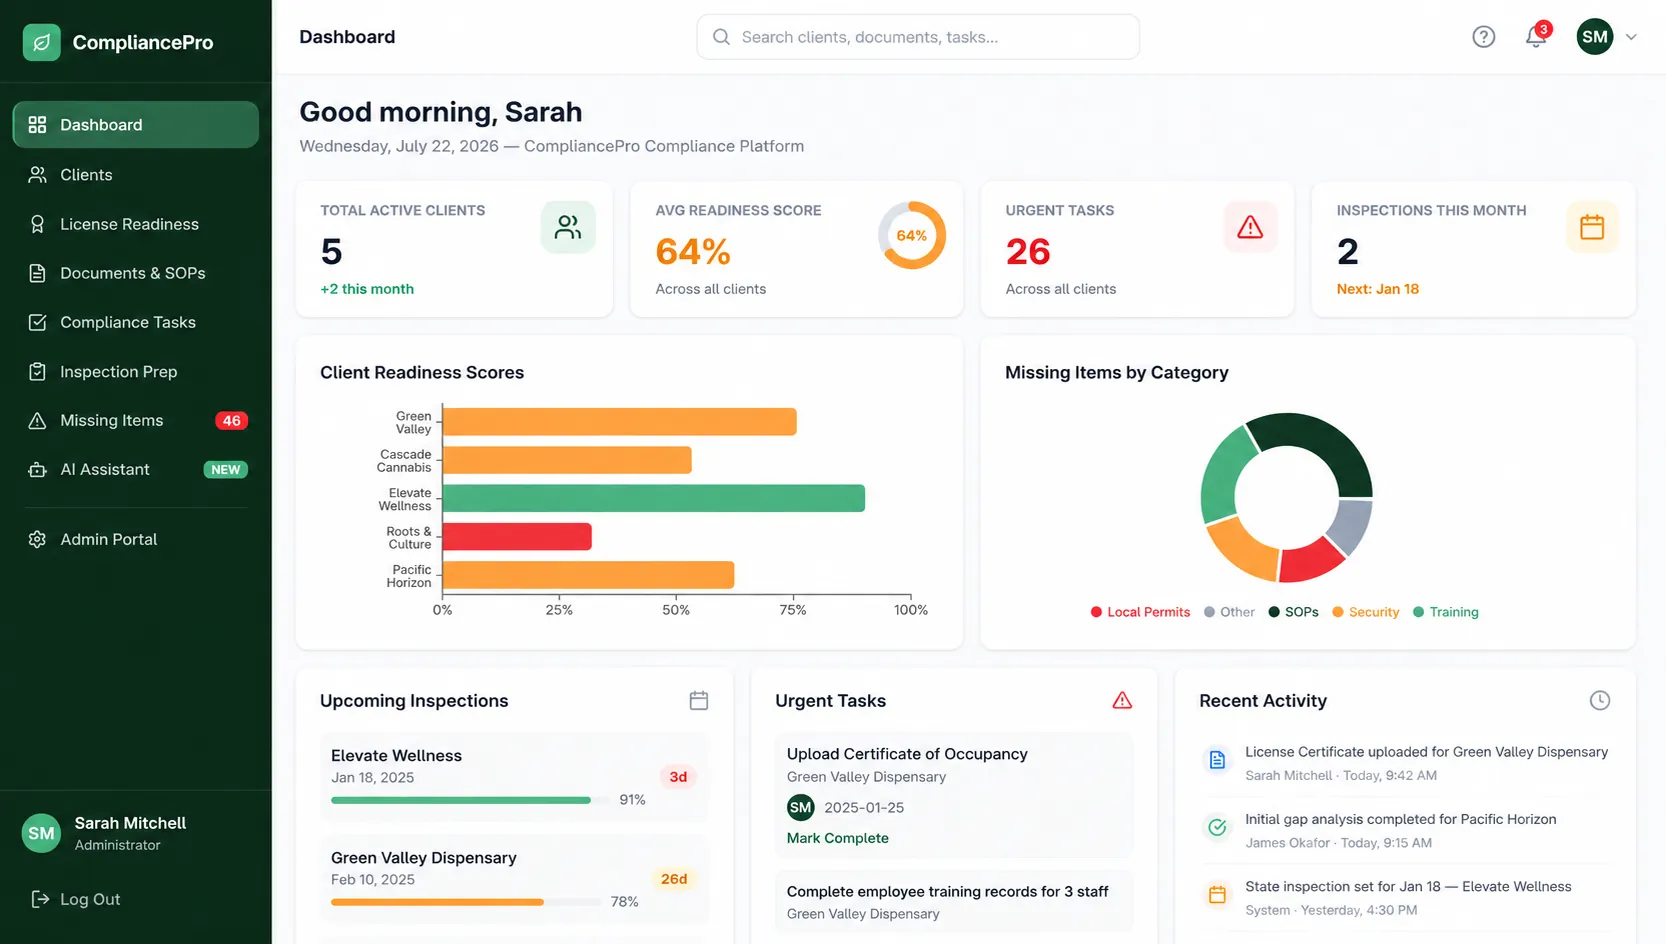Click the check icon for gap analysis activity

point(1217,827)
